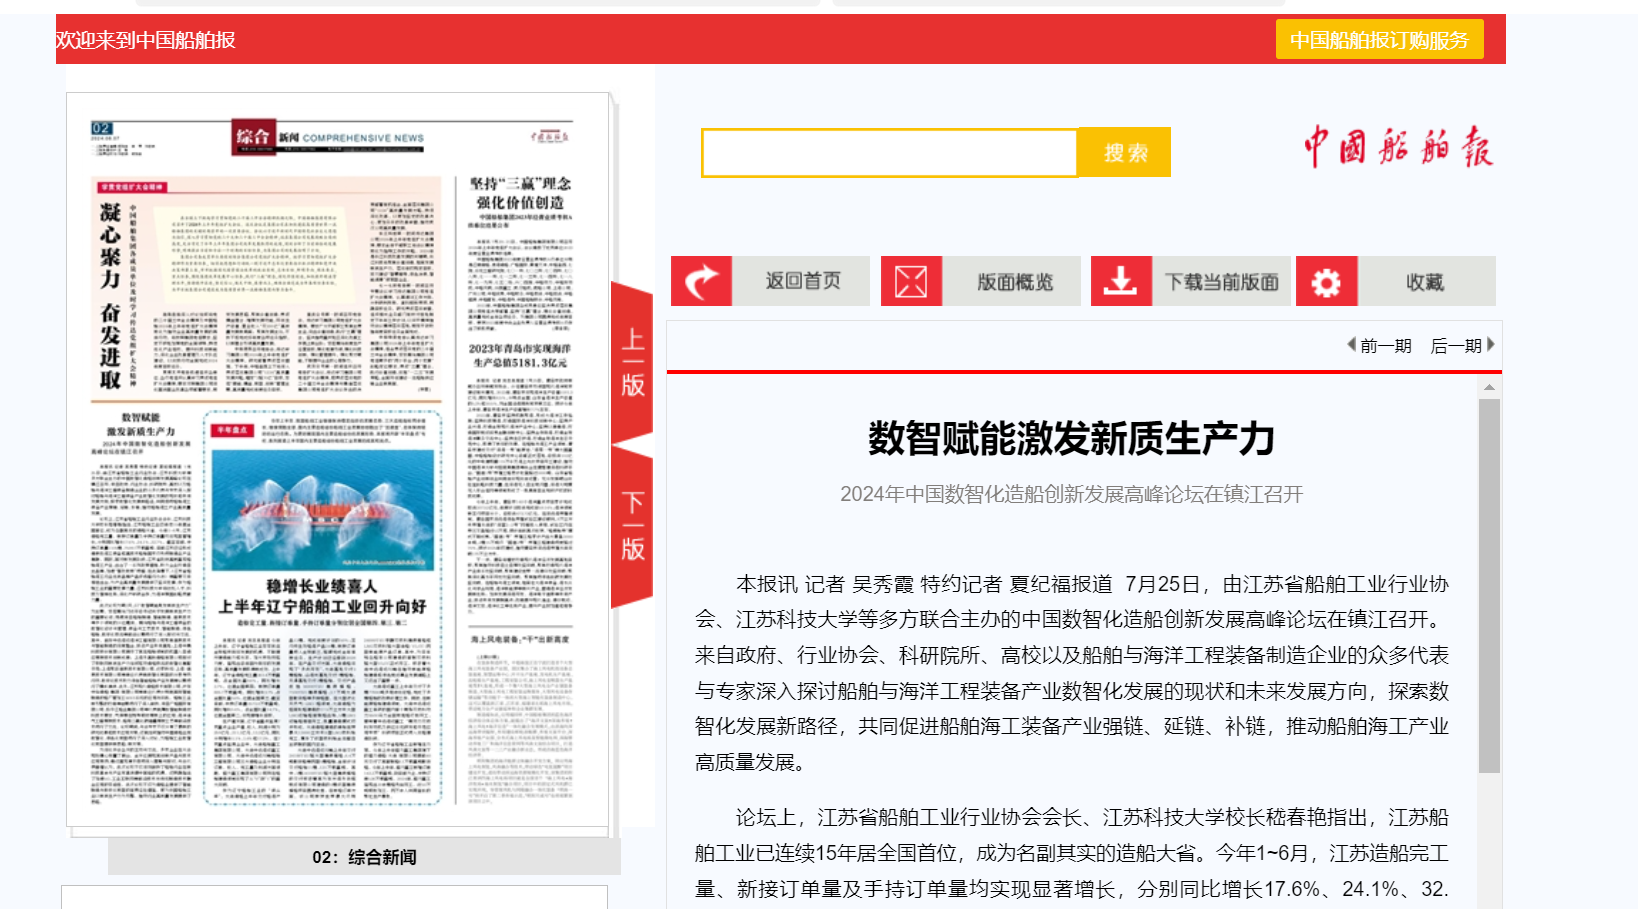Click the 收藏 favorite button
Image resolution: width=1638 pixels, height=909 pixels.
(x=1424, y=282)
